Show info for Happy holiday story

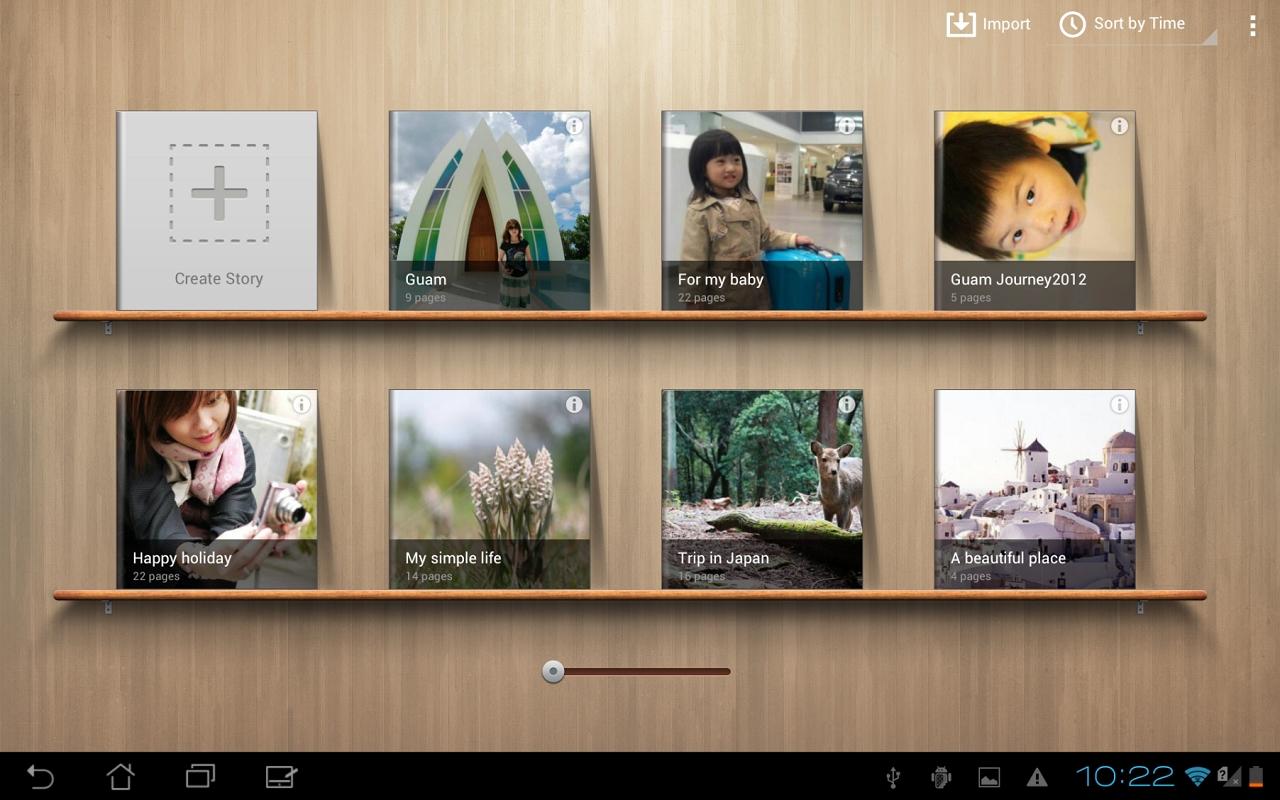(x=301, y=404)
